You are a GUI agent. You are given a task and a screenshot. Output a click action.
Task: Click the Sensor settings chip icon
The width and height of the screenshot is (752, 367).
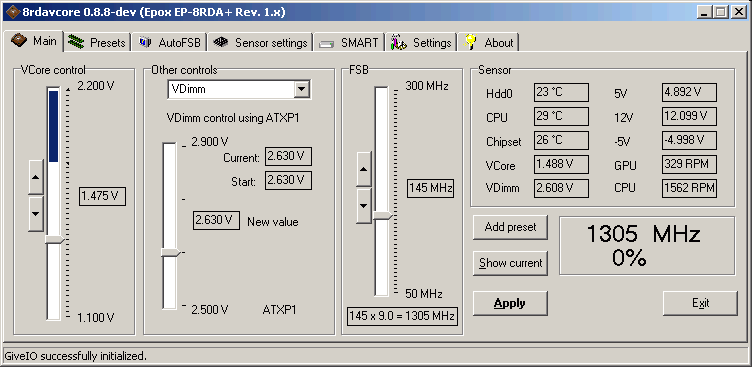(x=220, y=42)
